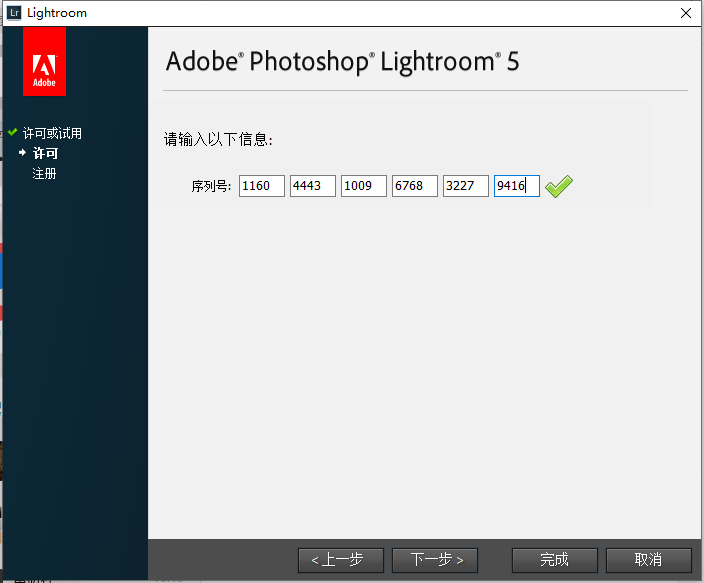Screen dimensions: 704x583
Task: Go back with the 上一步 button
Action: tap(341, 559)
